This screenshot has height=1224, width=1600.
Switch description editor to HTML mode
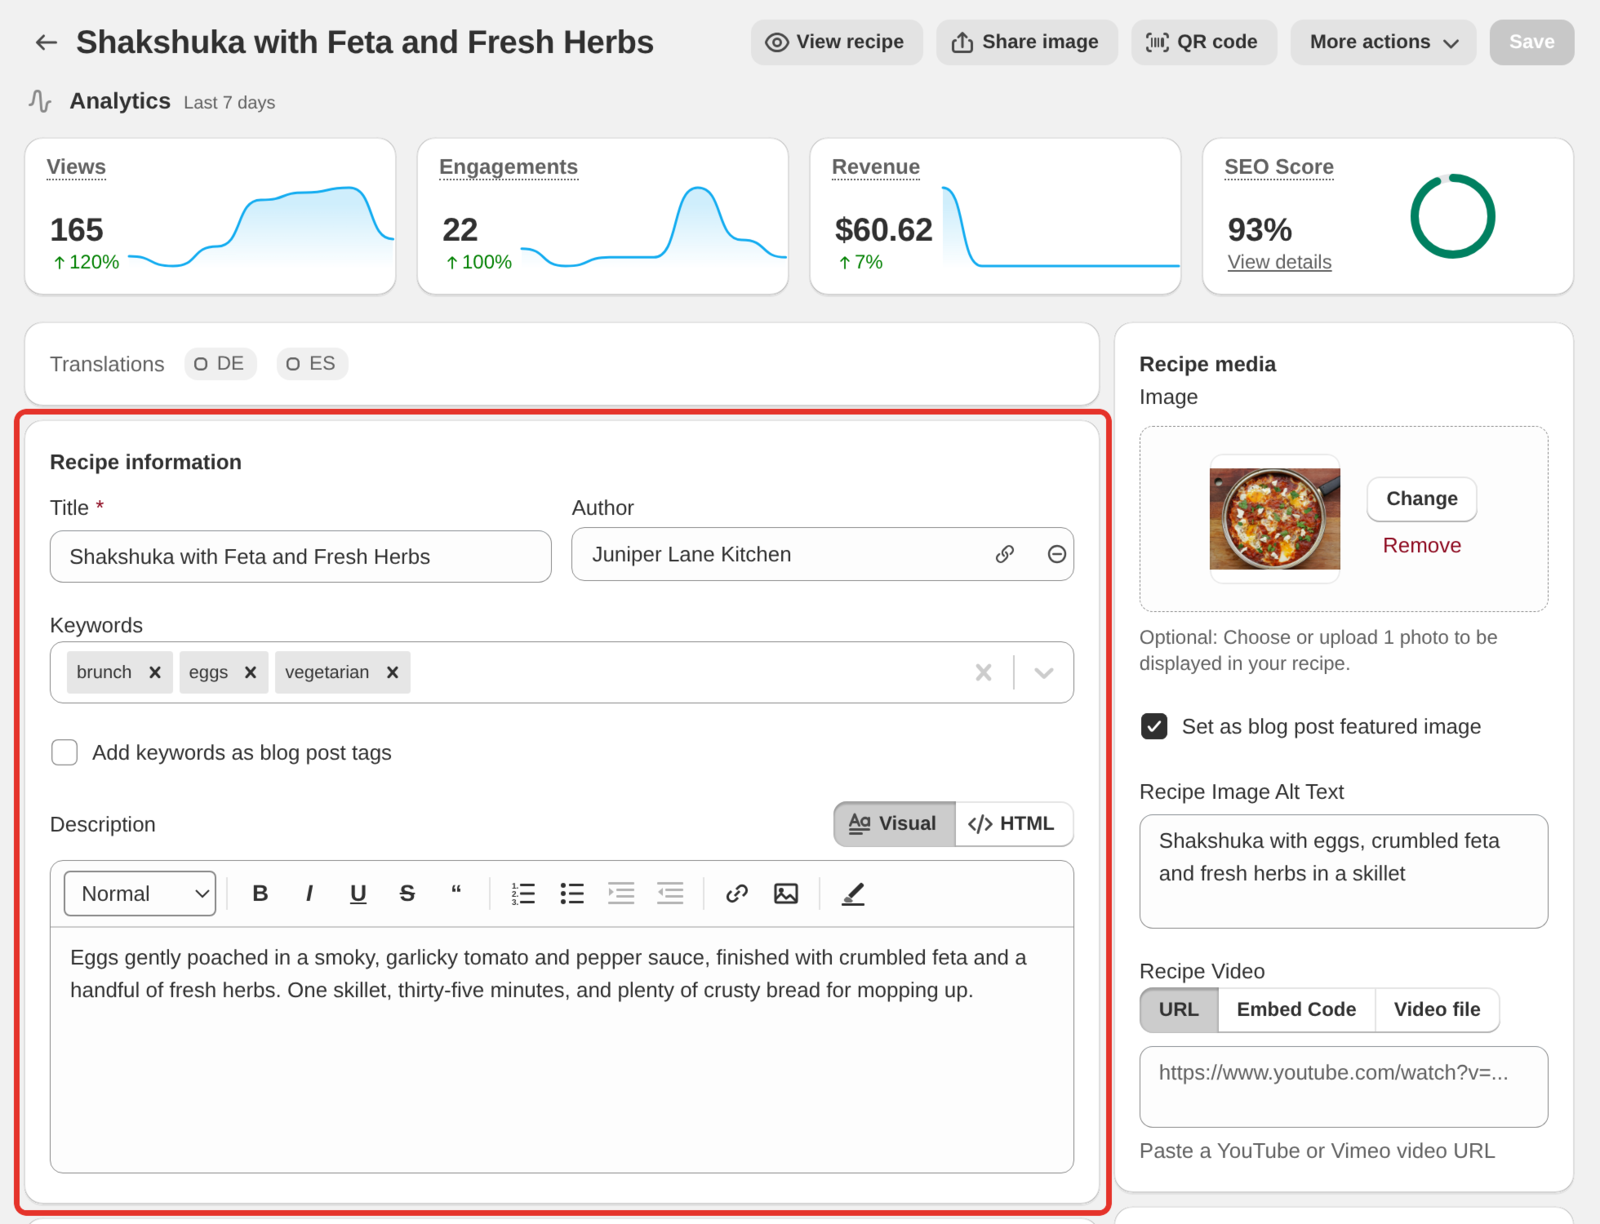pyautogui.click(x=1013, y=824)
